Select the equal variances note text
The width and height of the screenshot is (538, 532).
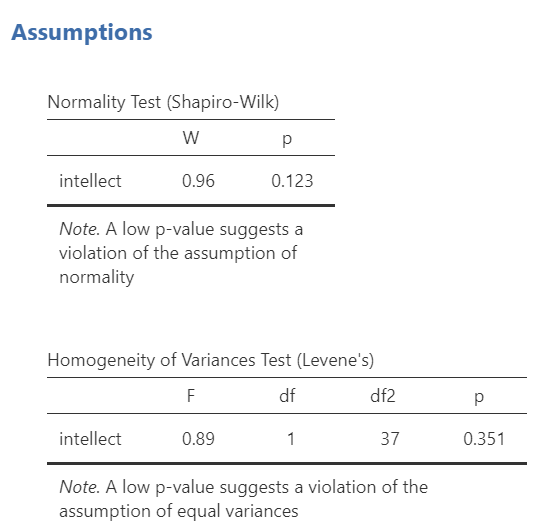244,499
